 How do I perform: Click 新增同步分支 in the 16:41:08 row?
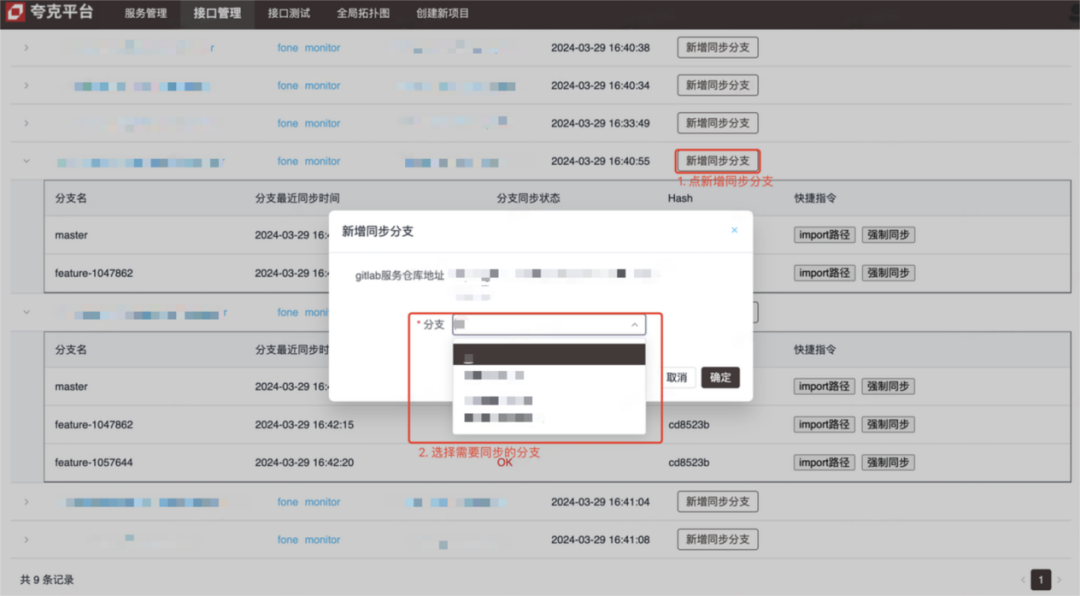(x=717, y=540)
